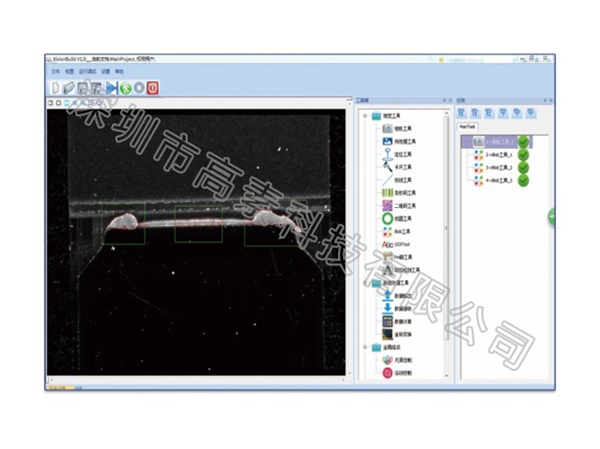
Task: Click the image view horizontal scrollbar
Action: tap(197, 380)
